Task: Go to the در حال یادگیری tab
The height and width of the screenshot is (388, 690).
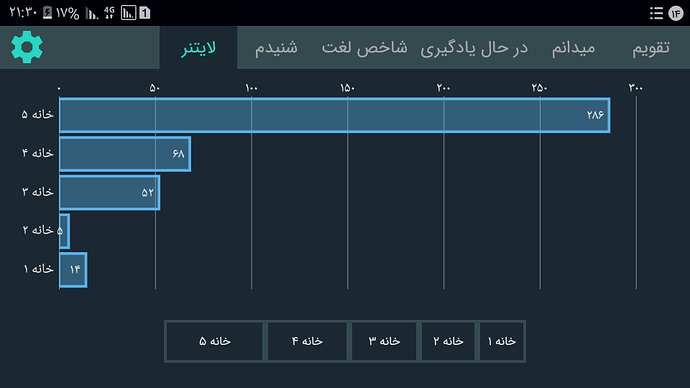Action: coord(474,48)
